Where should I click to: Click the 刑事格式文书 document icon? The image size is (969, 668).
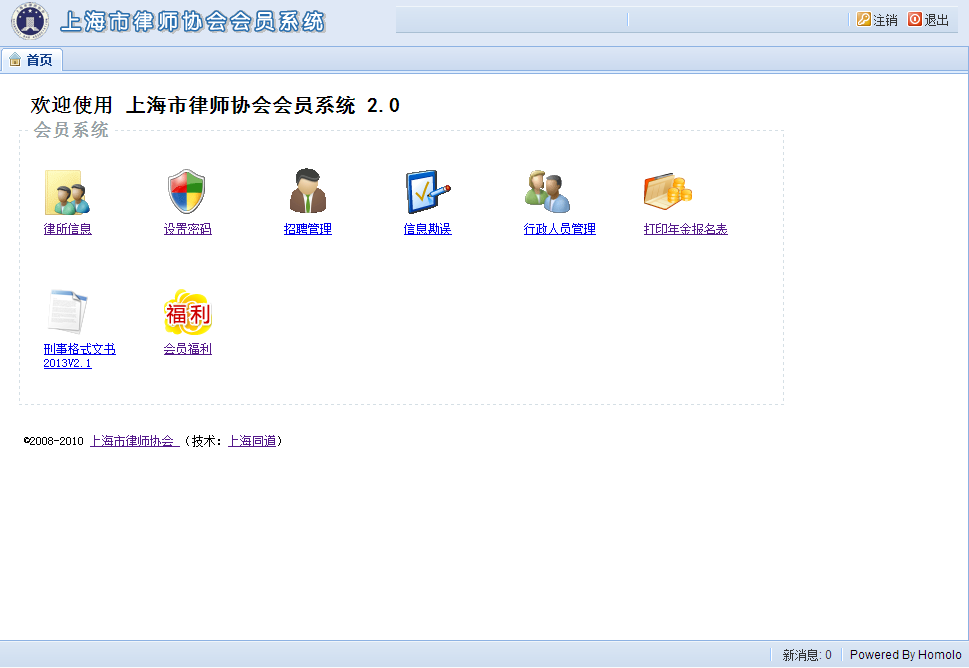[67, 312]
